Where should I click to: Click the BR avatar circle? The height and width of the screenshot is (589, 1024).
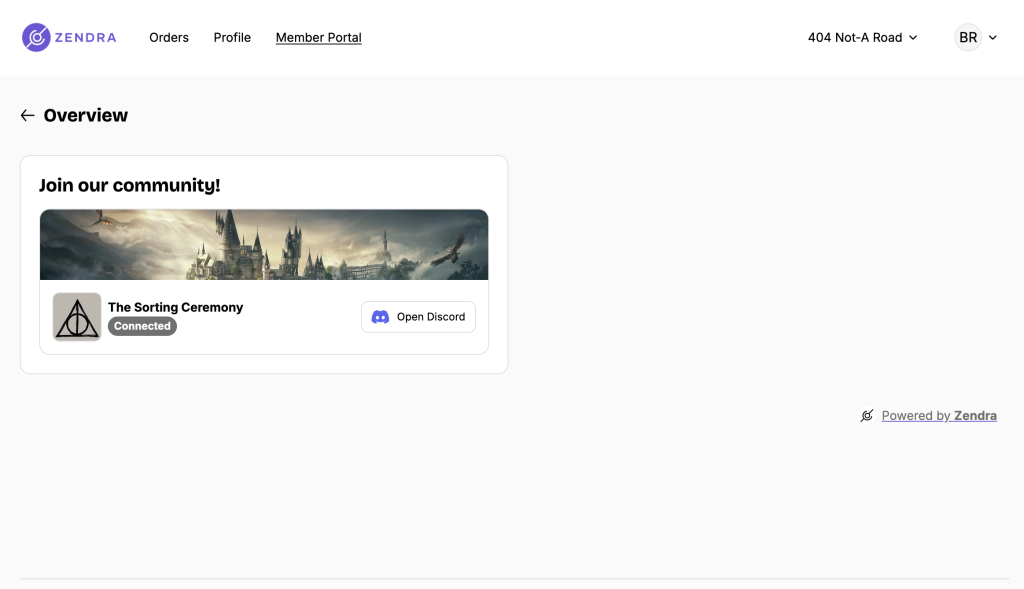(x=968, y=37)
